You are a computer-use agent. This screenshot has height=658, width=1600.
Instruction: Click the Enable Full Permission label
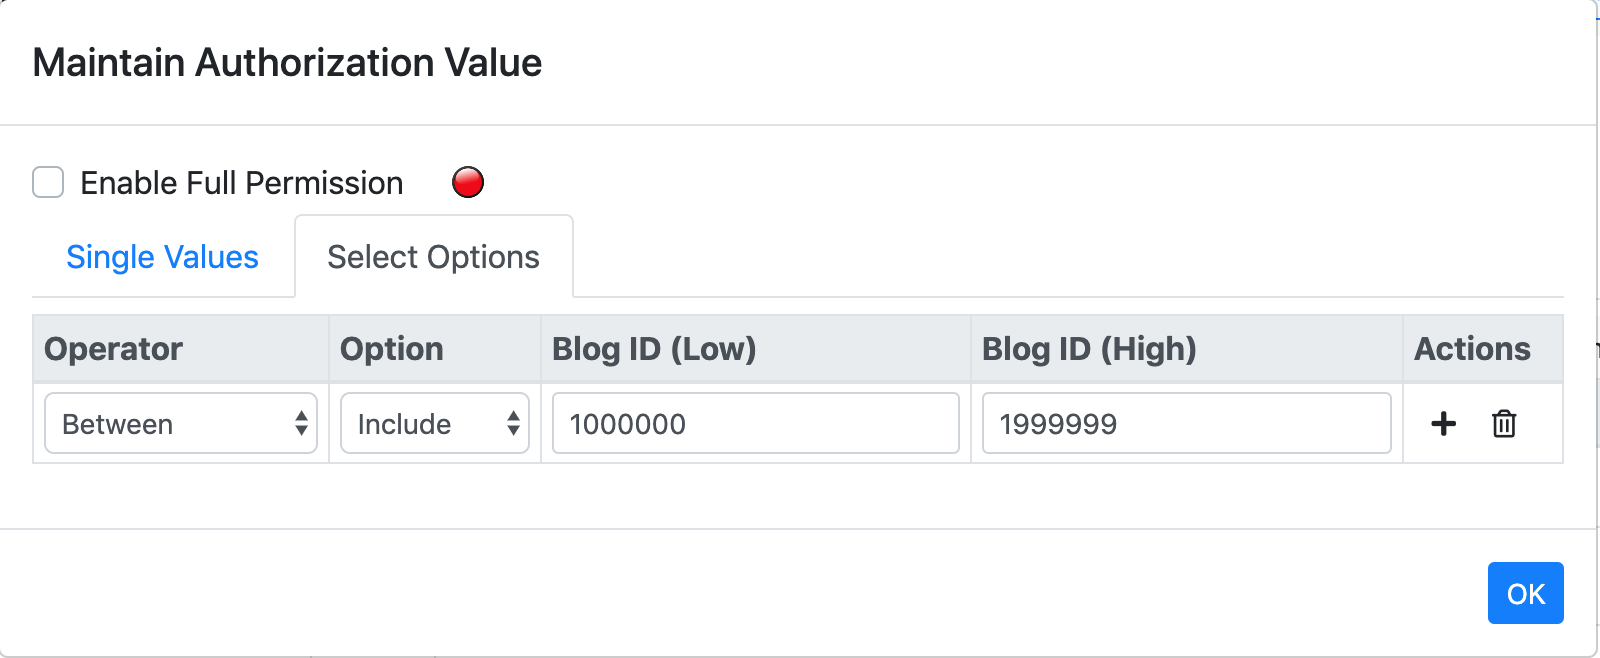[x=242, y=183]
